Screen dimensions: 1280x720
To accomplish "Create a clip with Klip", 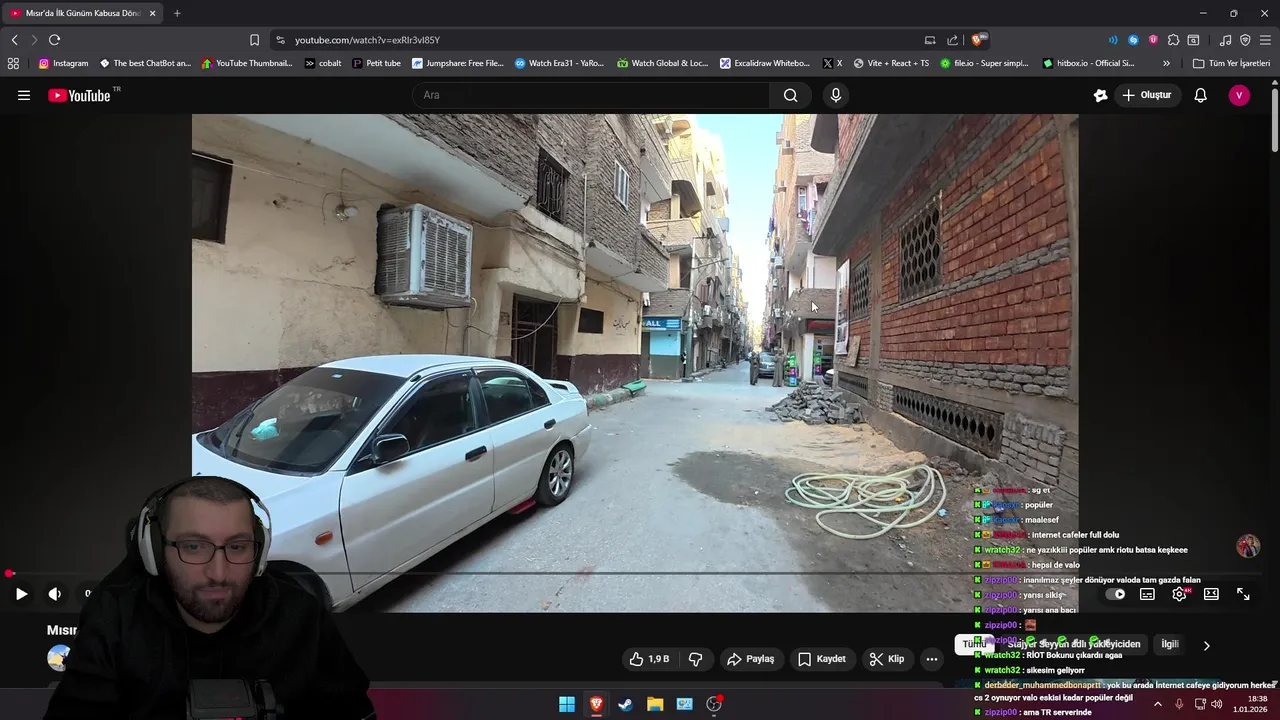I will click(x=887, y=659).
